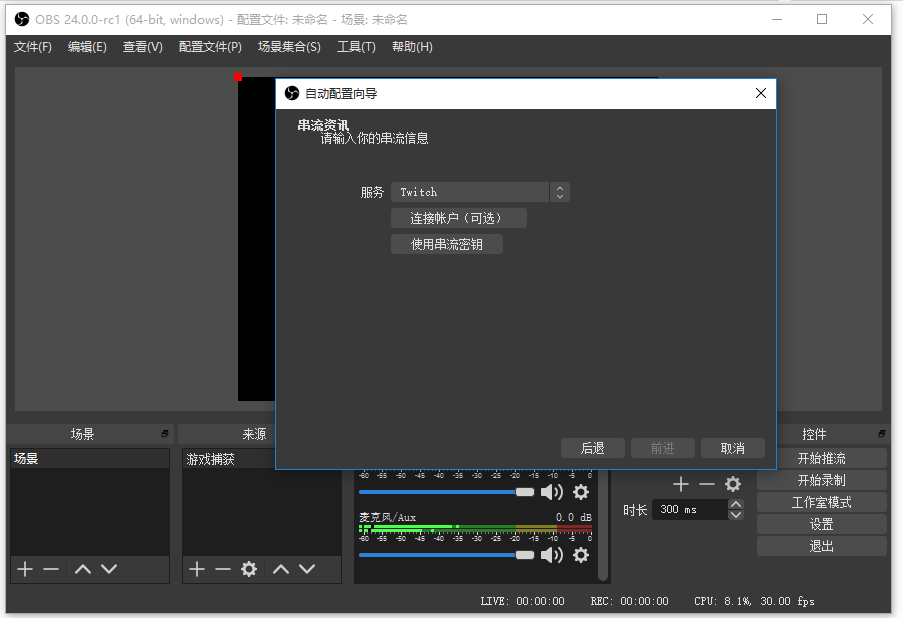
Task: Add a new source with the plus icon
Action: coord(195,569)
